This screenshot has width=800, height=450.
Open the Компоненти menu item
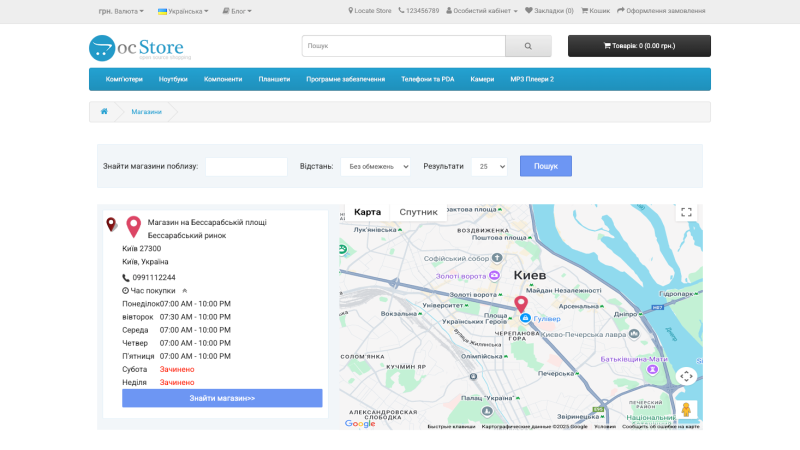click(223, 79)
